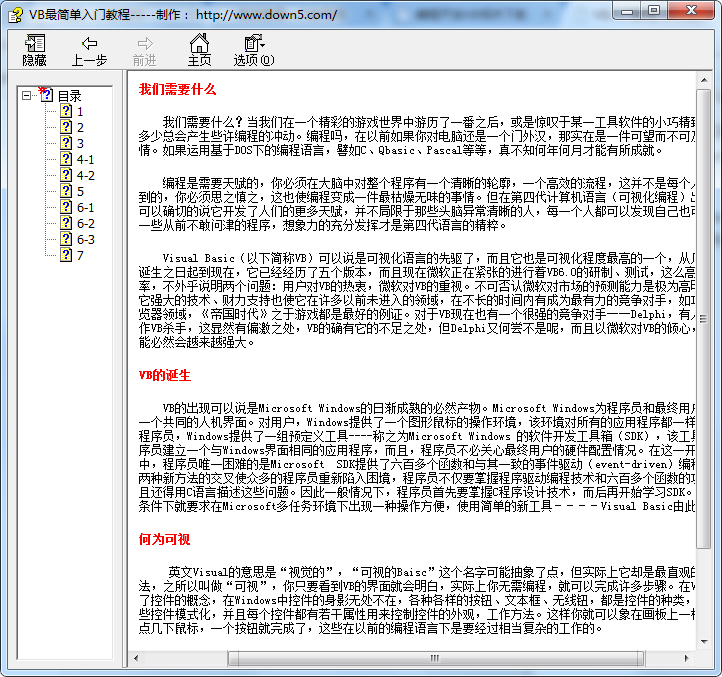Open topic 6-3 from the tree

[x=85, y=240]
